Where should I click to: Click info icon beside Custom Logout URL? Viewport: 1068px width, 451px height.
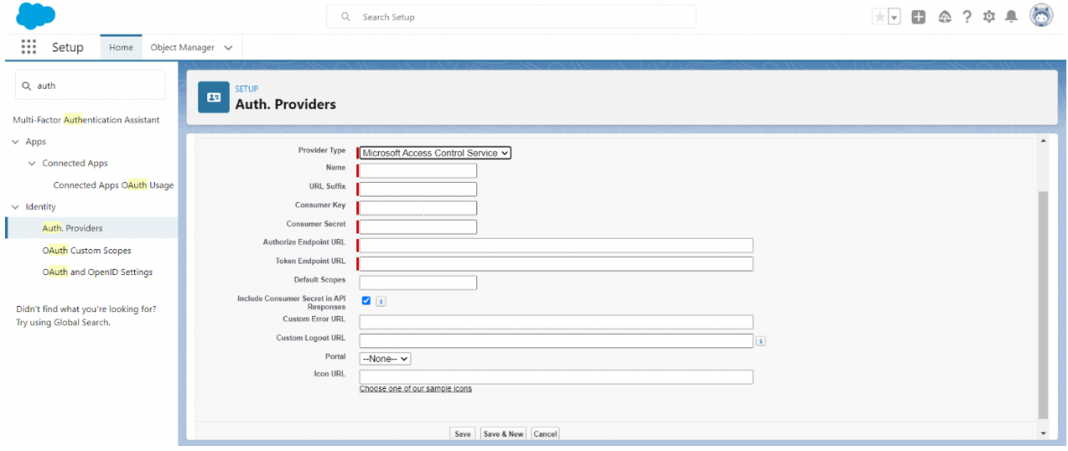click(760, 341)
